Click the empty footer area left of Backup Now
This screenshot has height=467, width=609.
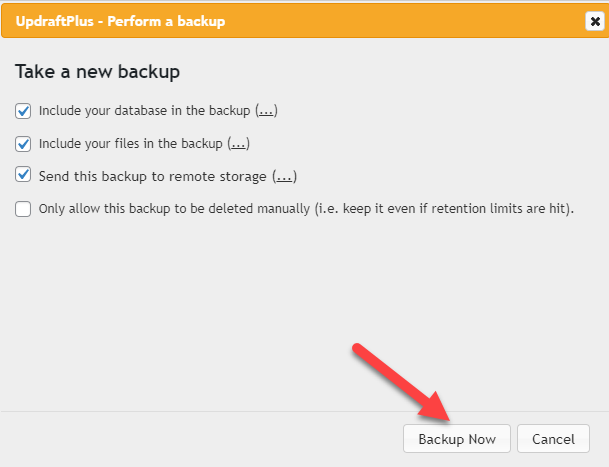pos(200,439)
